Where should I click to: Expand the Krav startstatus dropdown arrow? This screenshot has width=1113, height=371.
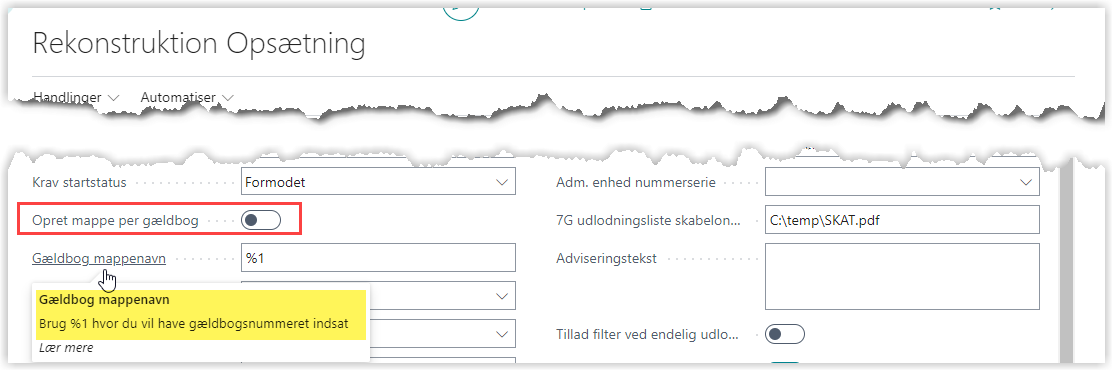[x=503, y=182]
